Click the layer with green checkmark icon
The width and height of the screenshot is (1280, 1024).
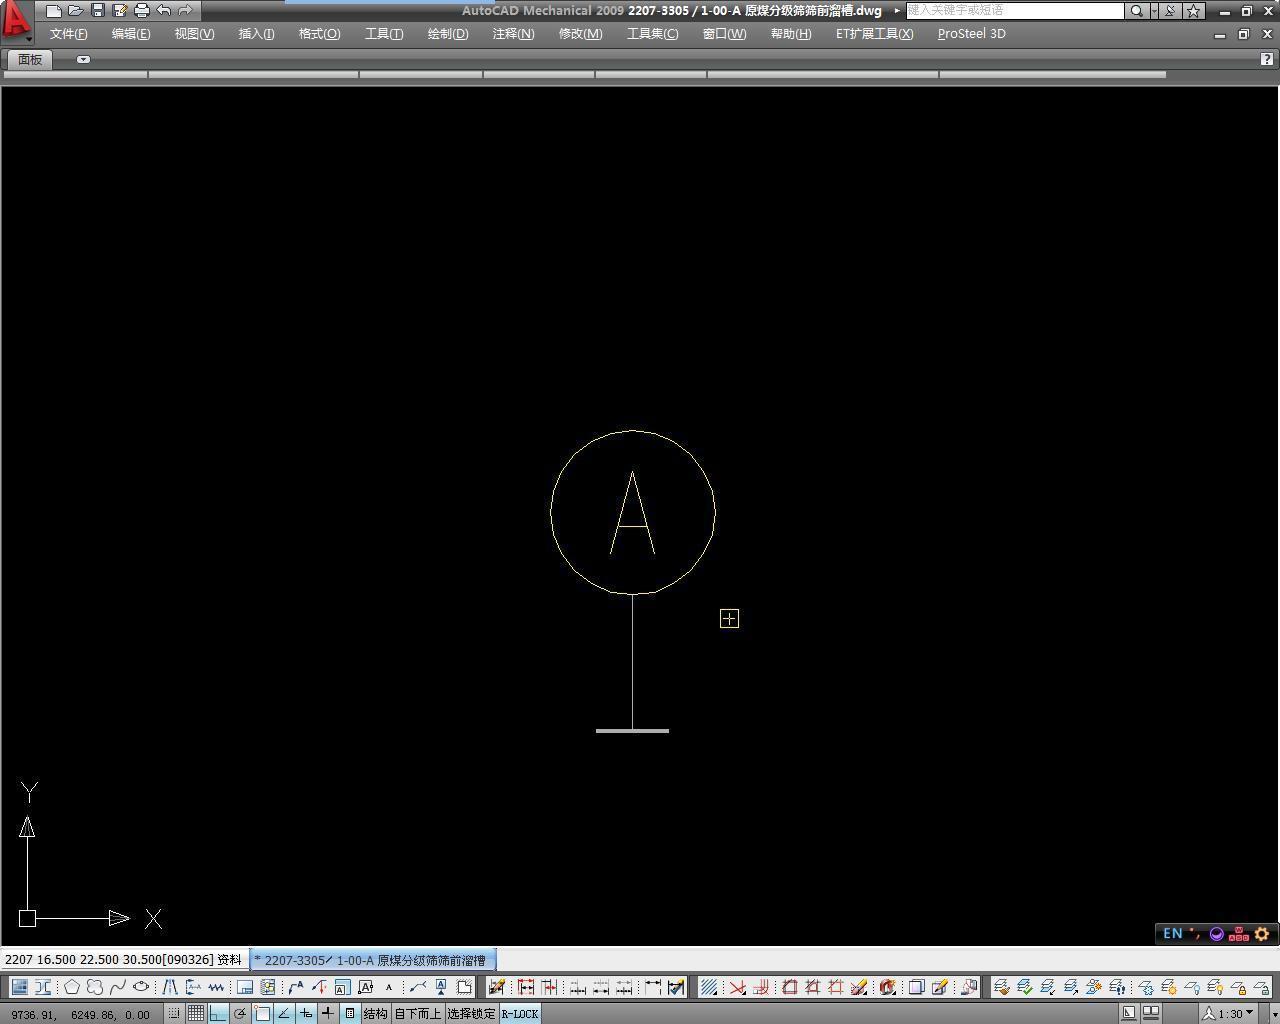click(x=1025, y=987)
